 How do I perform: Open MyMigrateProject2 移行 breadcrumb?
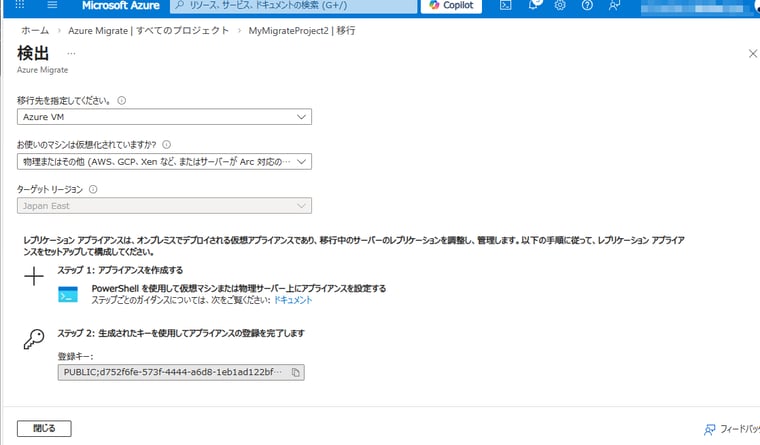[301, 31]
